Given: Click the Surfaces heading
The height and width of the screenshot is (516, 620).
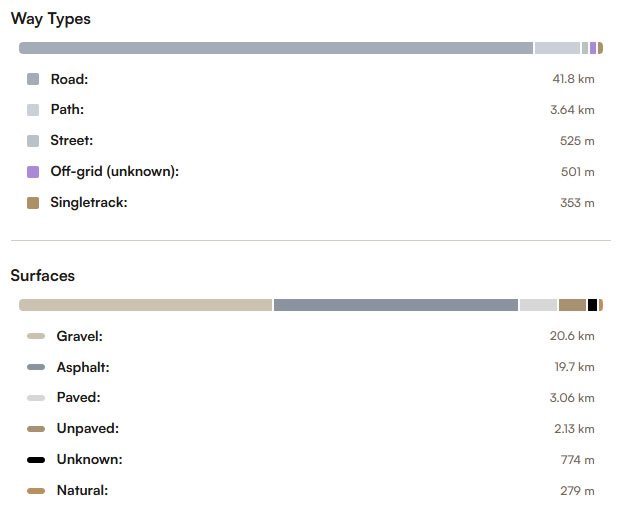Looking at the screenshot, I should [42, 275].
